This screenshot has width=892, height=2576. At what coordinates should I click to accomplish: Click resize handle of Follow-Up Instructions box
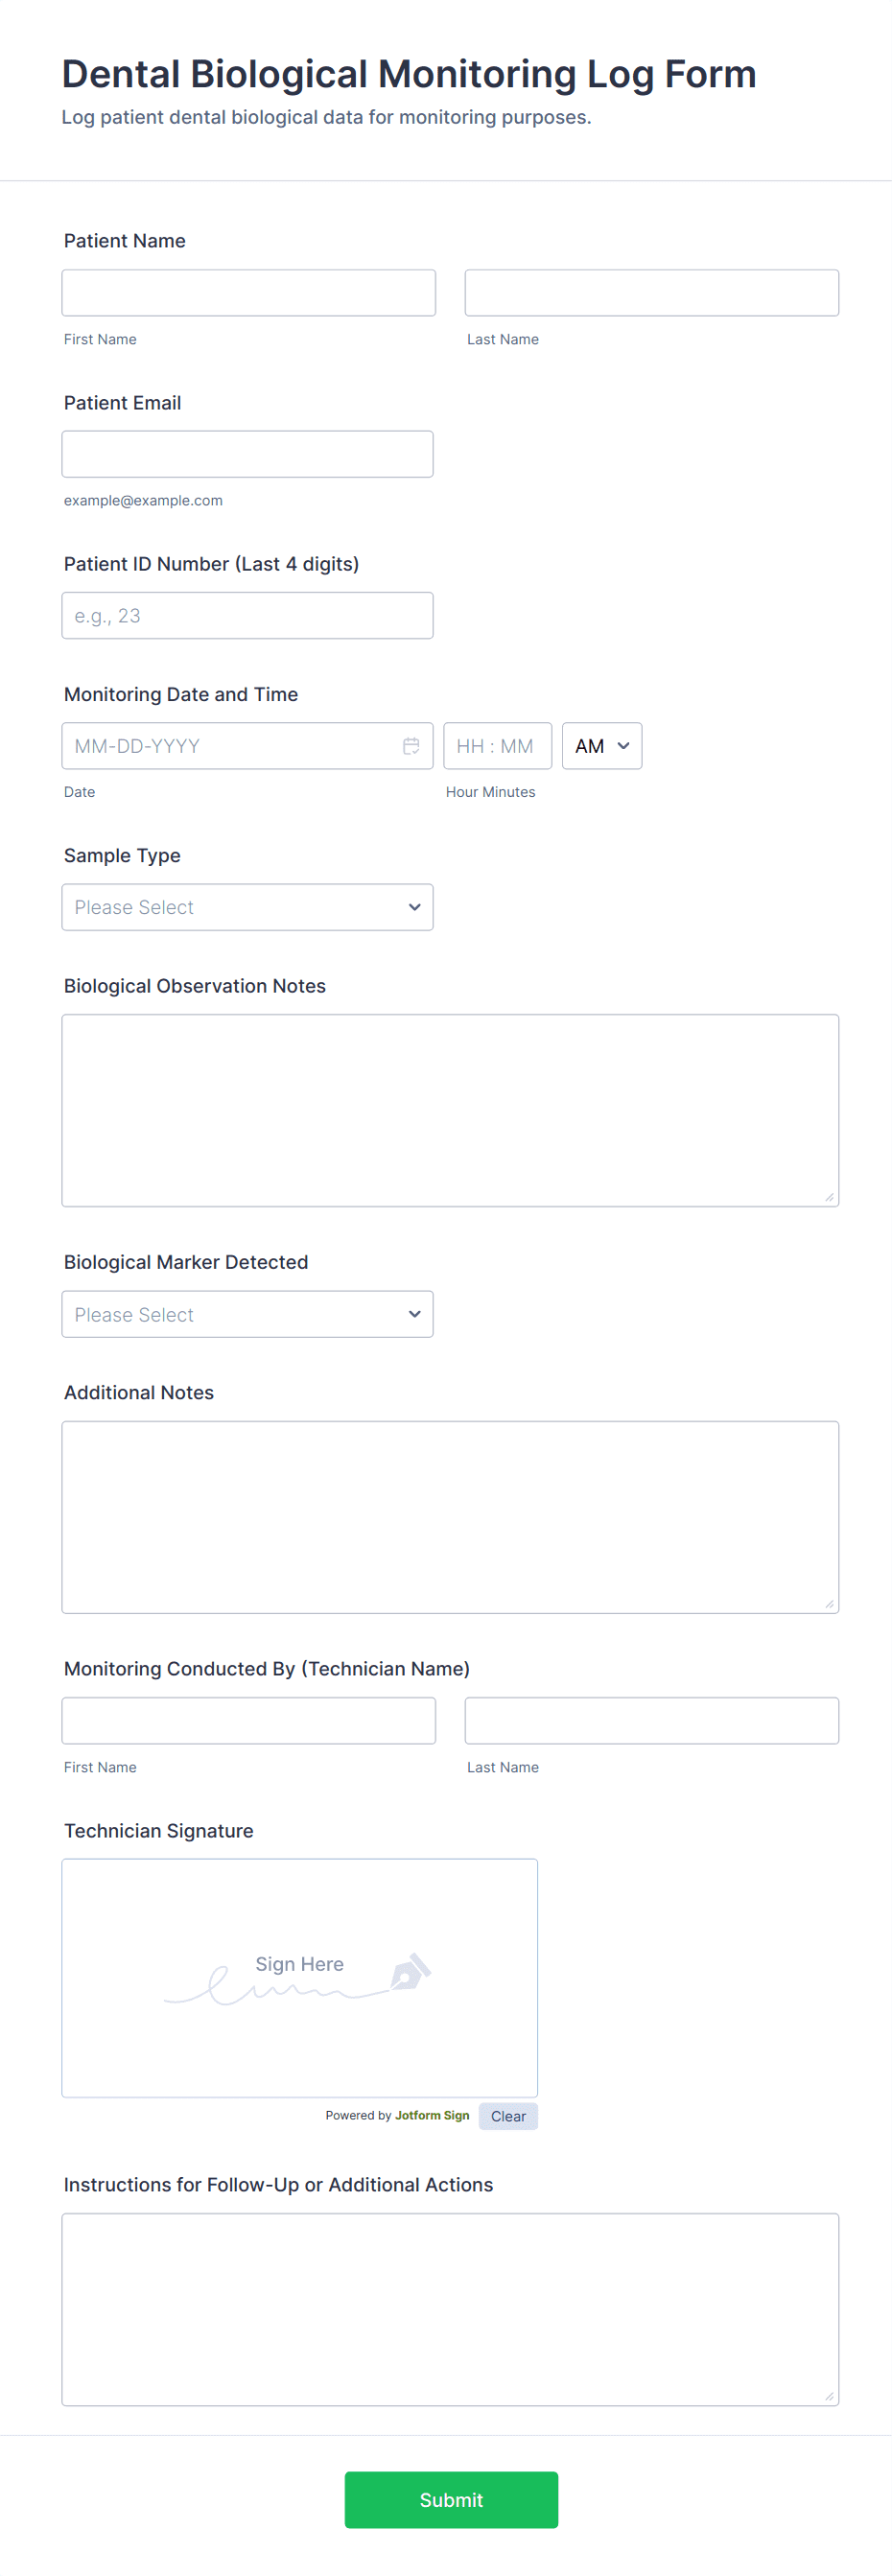(829, 2396)
